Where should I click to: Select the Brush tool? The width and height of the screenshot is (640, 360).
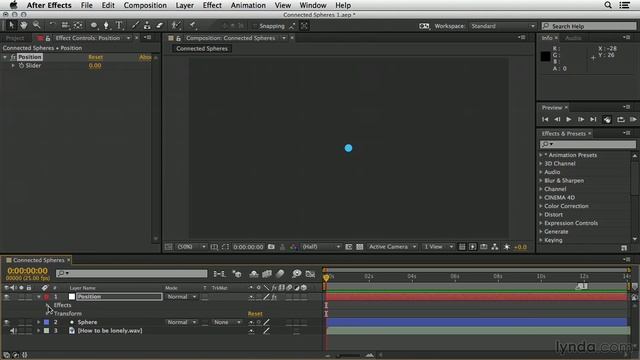135,25
